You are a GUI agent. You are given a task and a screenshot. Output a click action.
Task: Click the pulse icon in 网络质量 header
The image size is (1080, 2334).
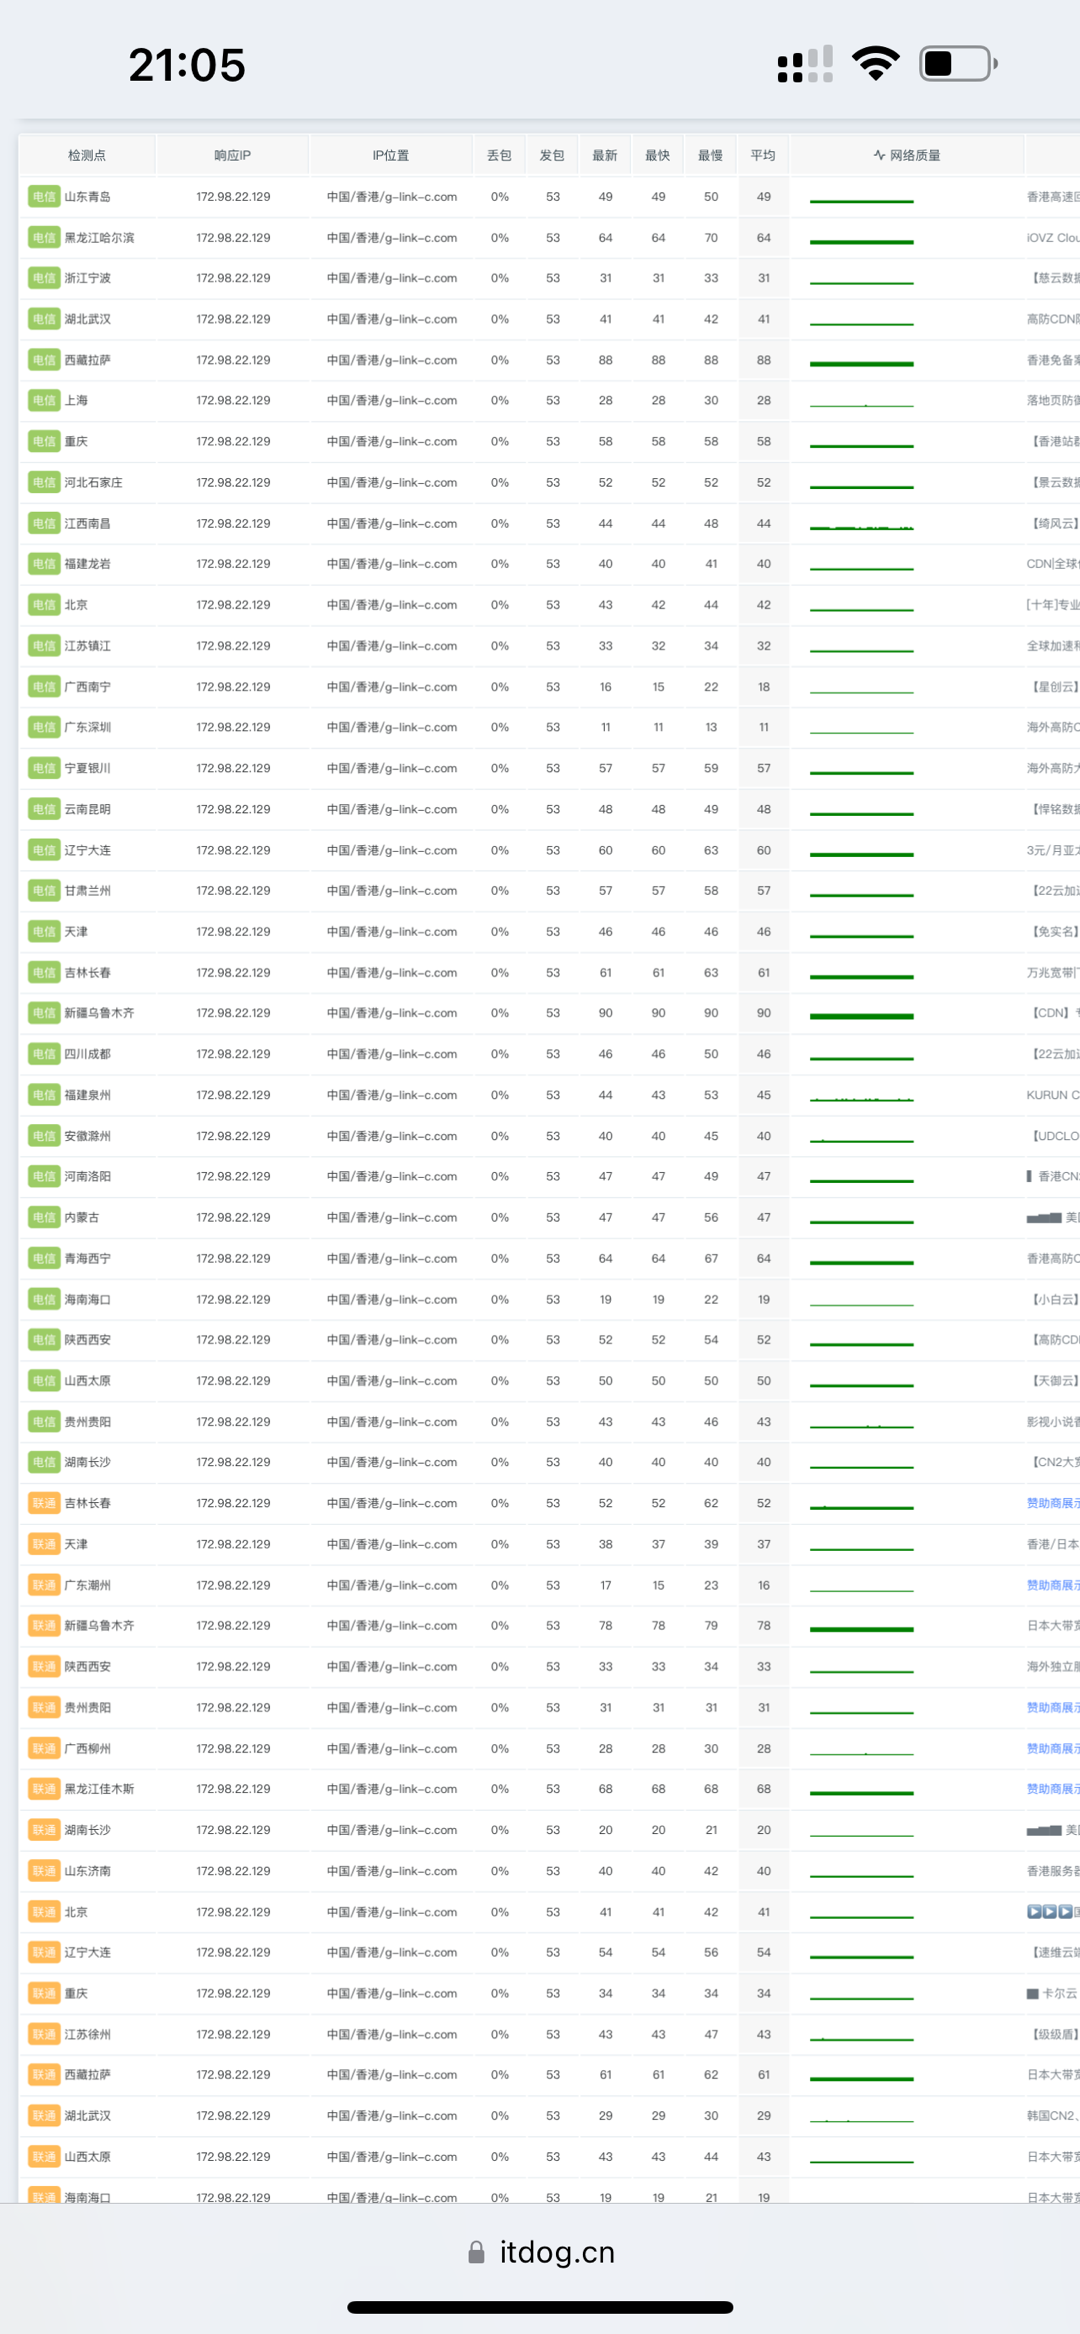tap(879, 155)
